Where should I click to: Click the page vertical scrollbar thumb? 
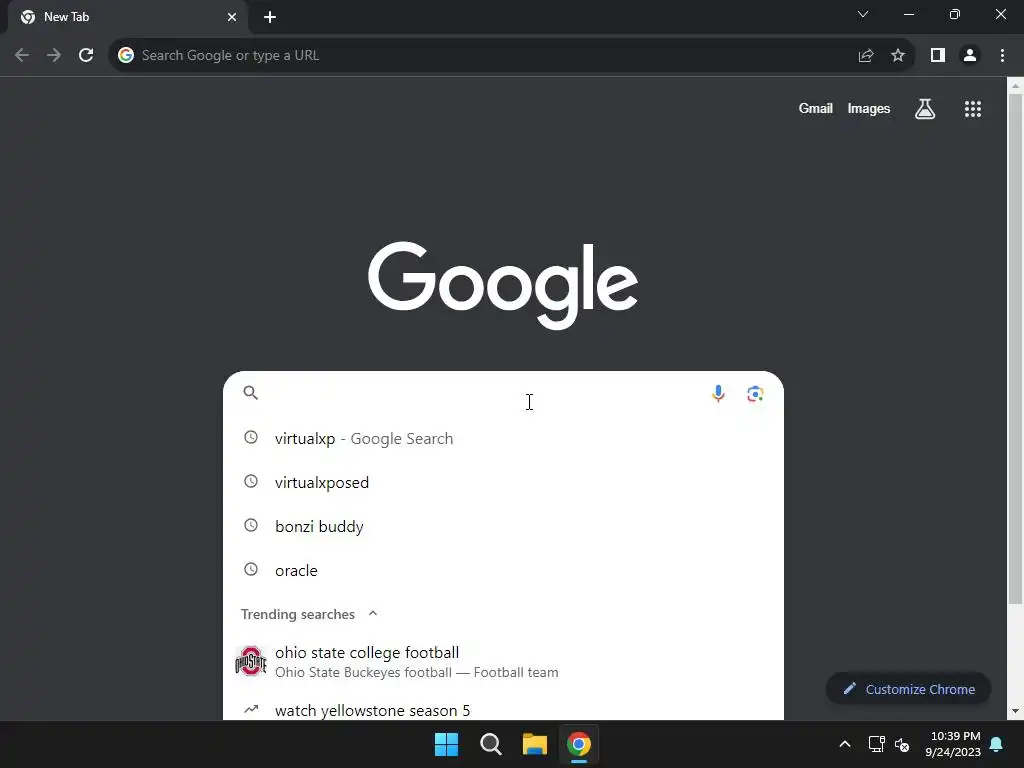[1015, 349]
